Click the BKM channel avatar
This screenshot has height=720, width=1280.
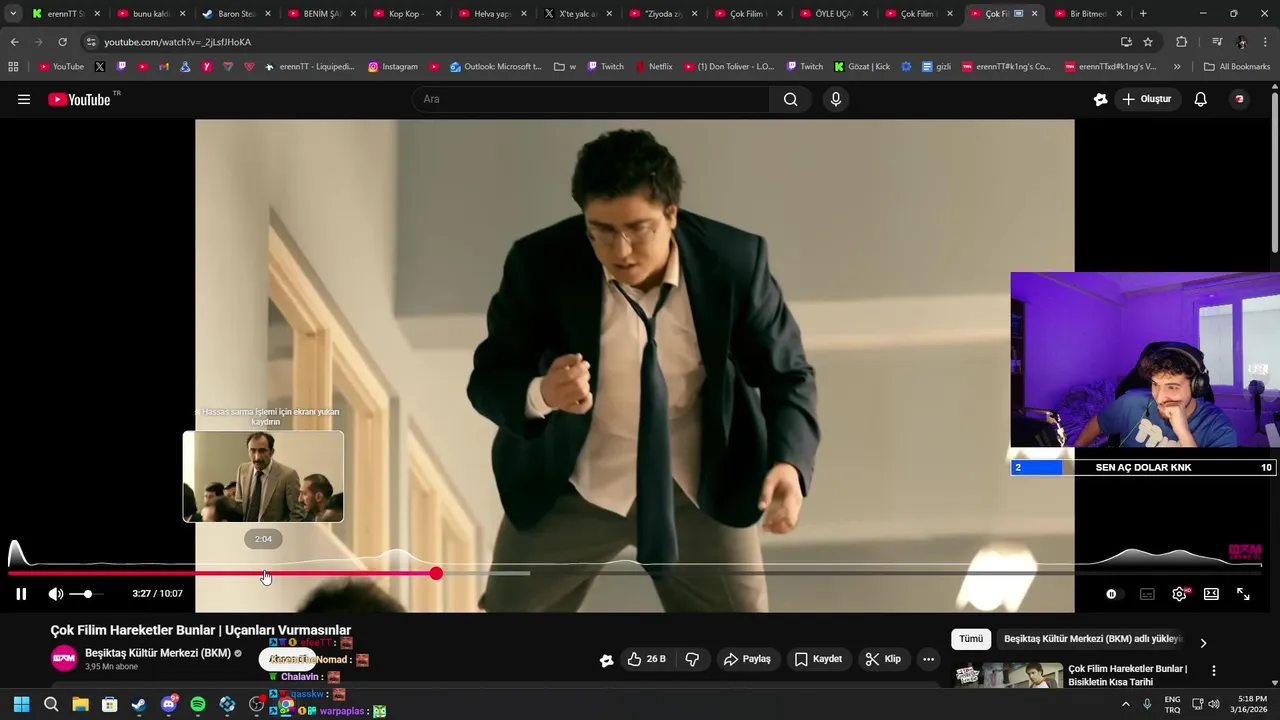coord(64,658)
